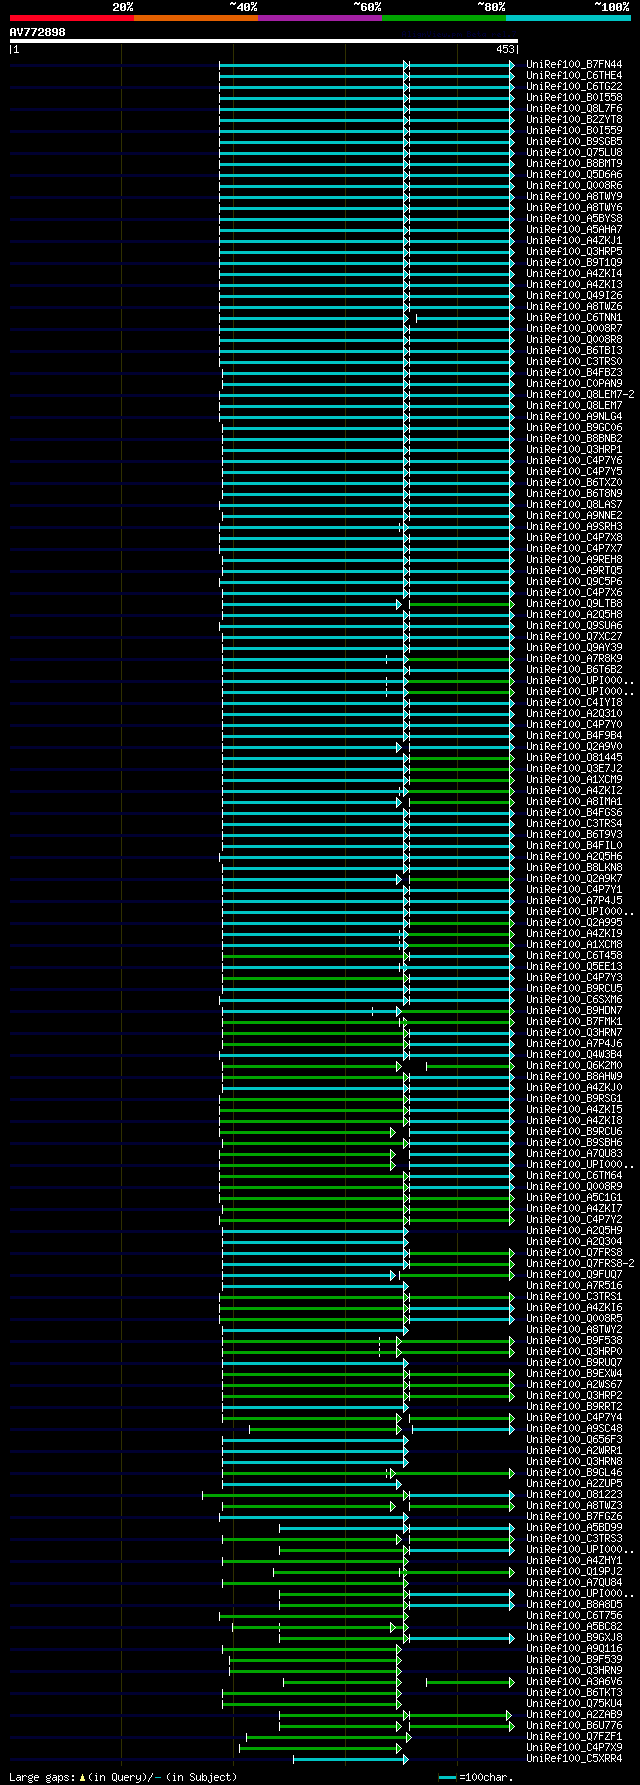The height and width of the screenshot is (1785, 640).
Task: Click the orange ~40% identity legend segment
Action: (x=195, y=18)
